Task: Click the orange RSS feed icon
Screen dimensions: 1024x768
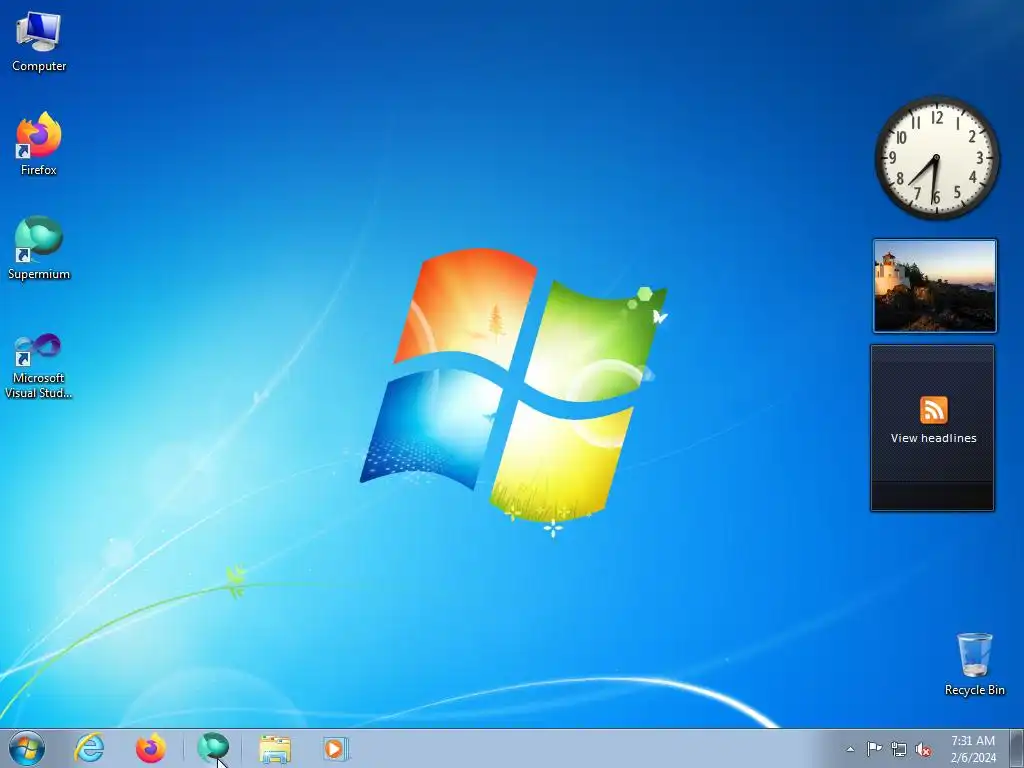Action: coord(933,410)
